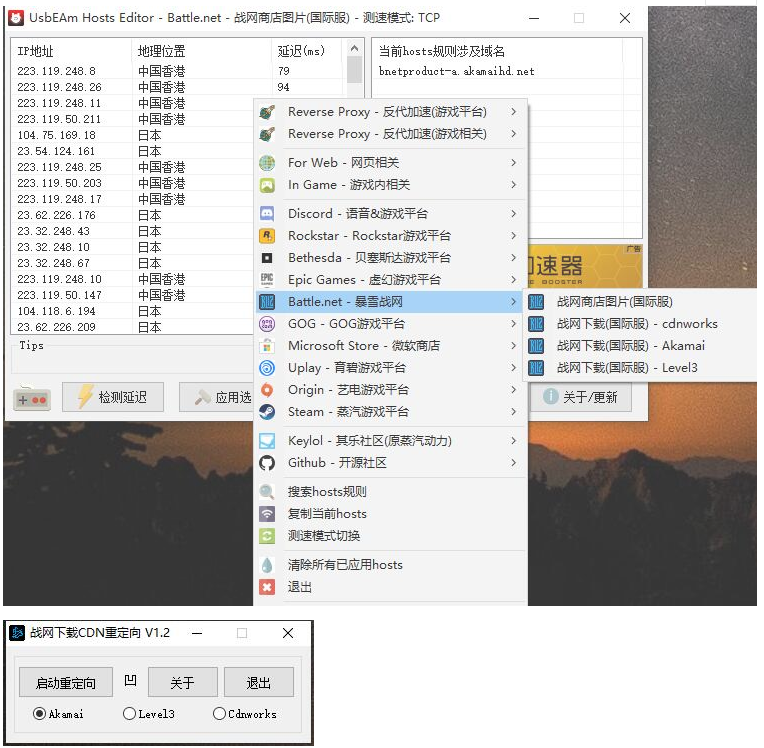Click the Steam logo icon
The image size is (764, 748).
click(x=267, y=412)
